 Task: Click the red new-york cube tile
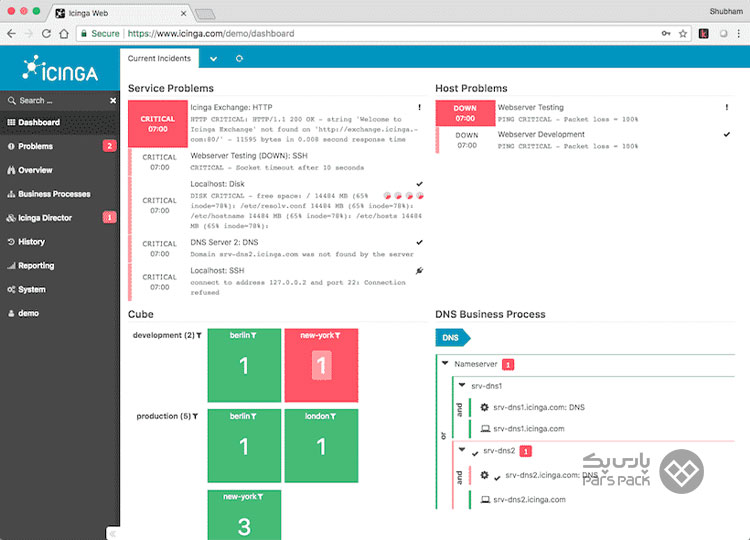(321, 365)
